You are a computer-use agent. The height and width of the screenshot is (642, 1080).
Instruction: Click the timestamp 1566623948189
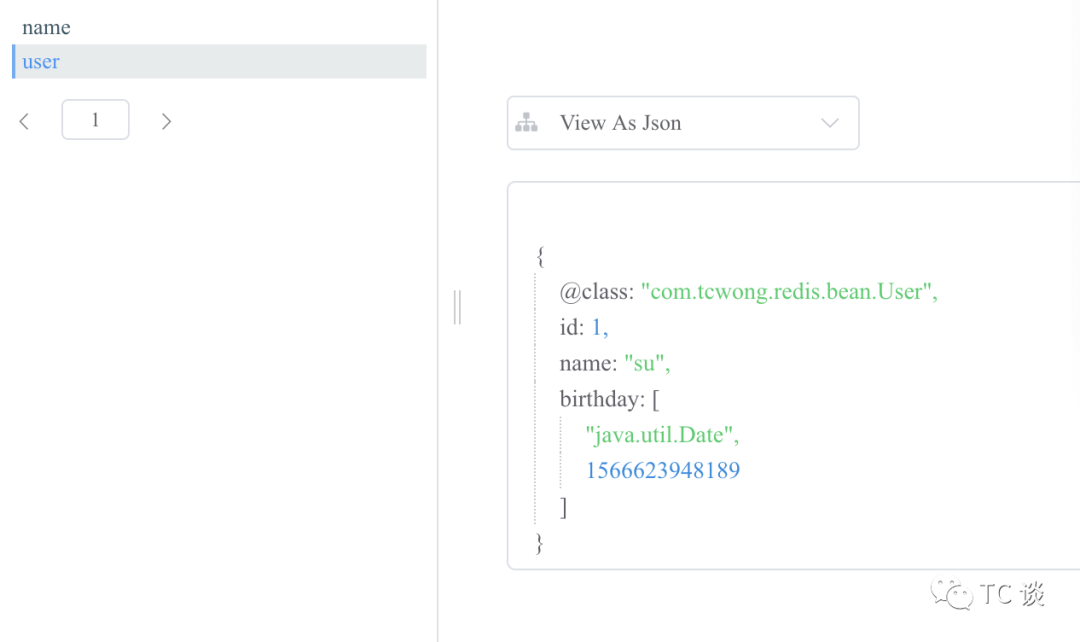tap(662, 470)
